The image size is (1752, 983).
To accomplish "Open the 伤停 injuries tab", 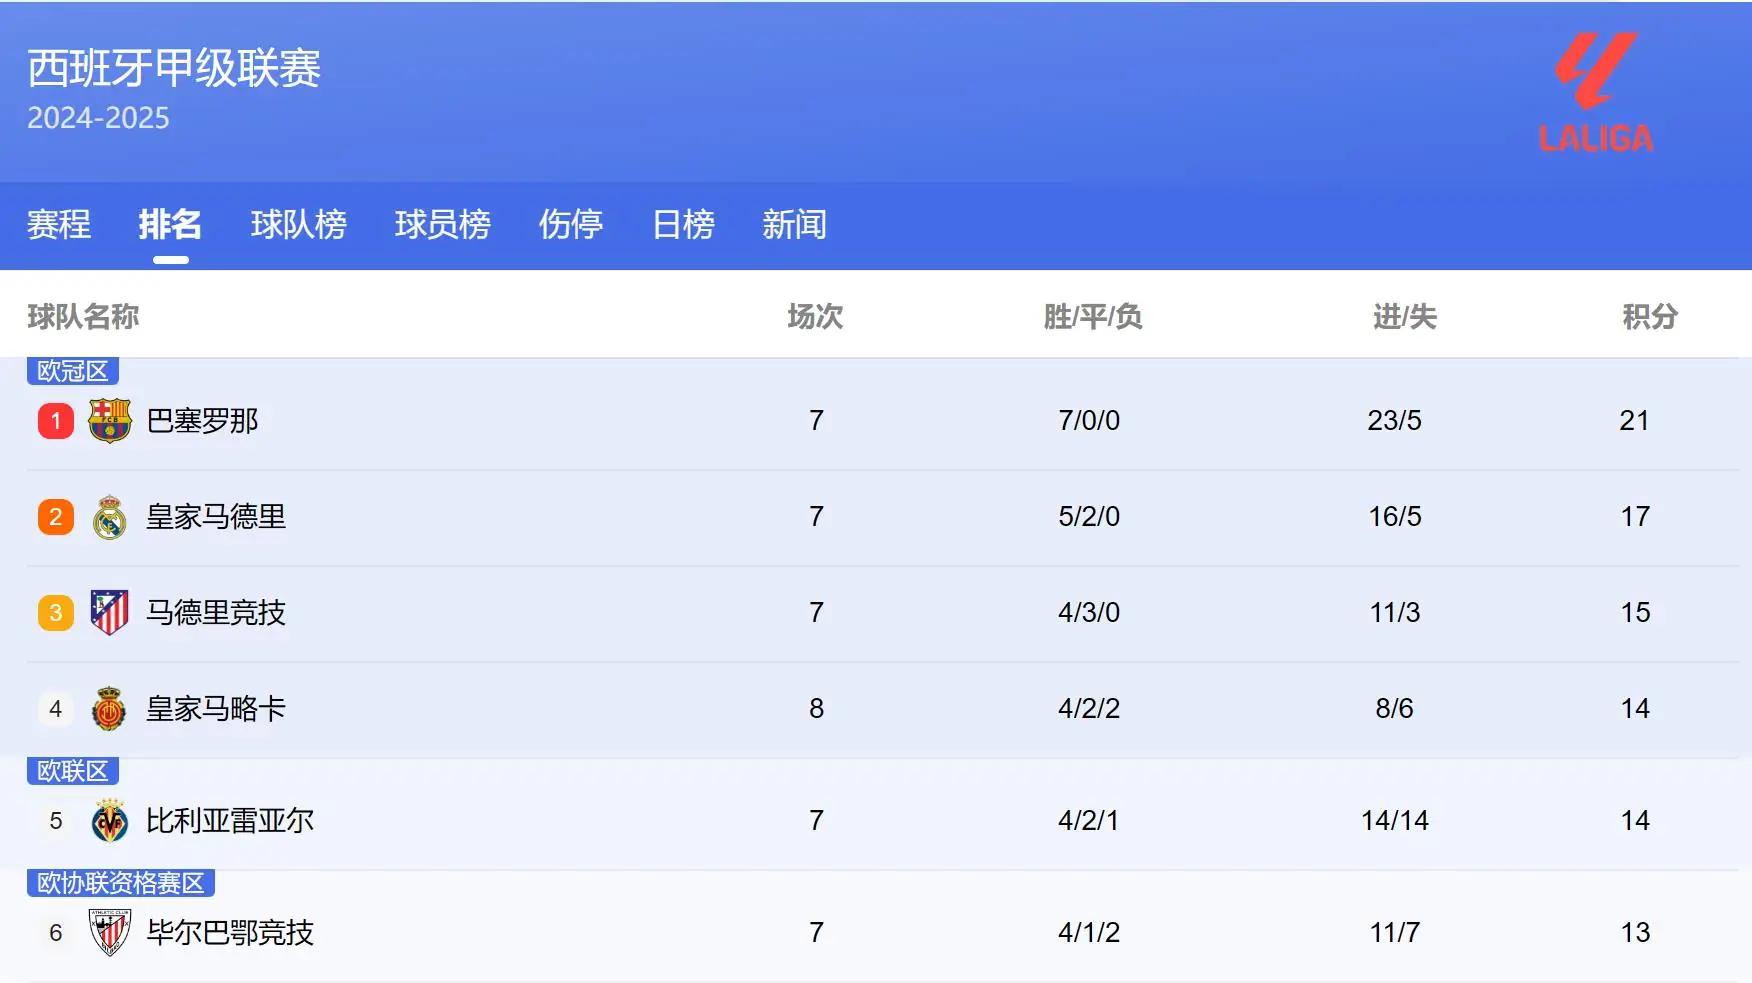I will (570, 224).
